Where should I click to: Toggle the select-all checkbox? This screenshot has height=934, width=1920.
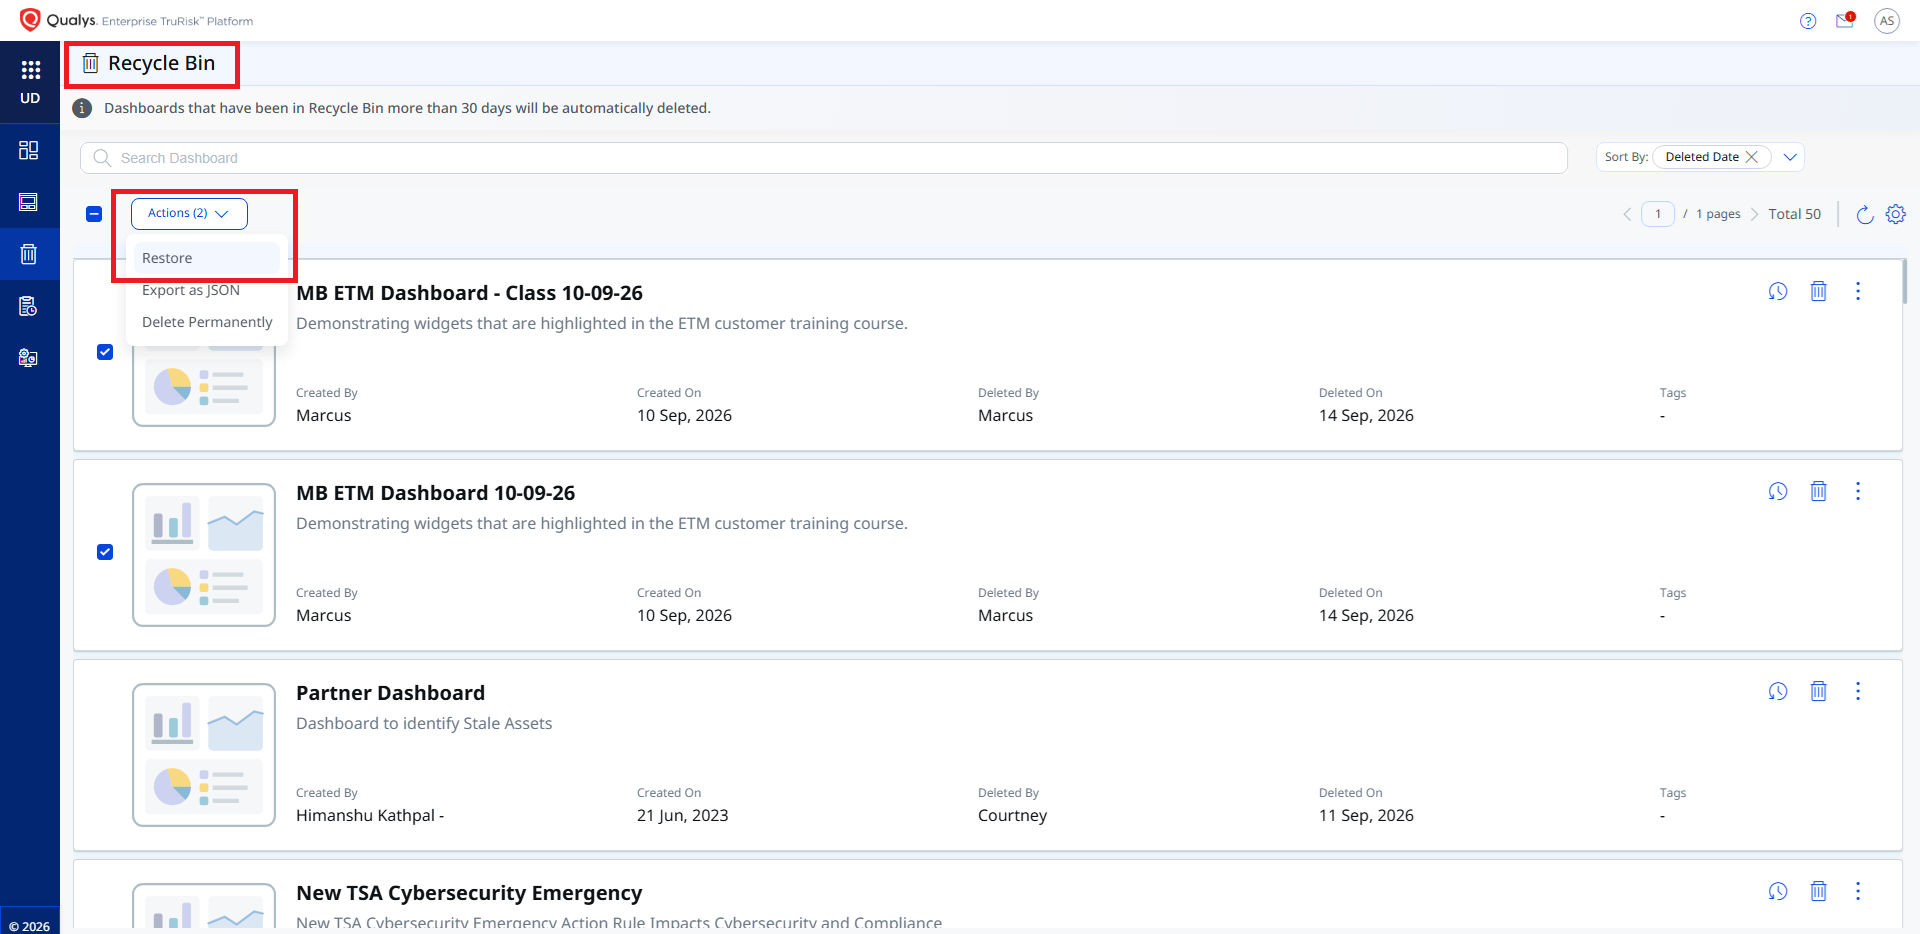point(94,214)
